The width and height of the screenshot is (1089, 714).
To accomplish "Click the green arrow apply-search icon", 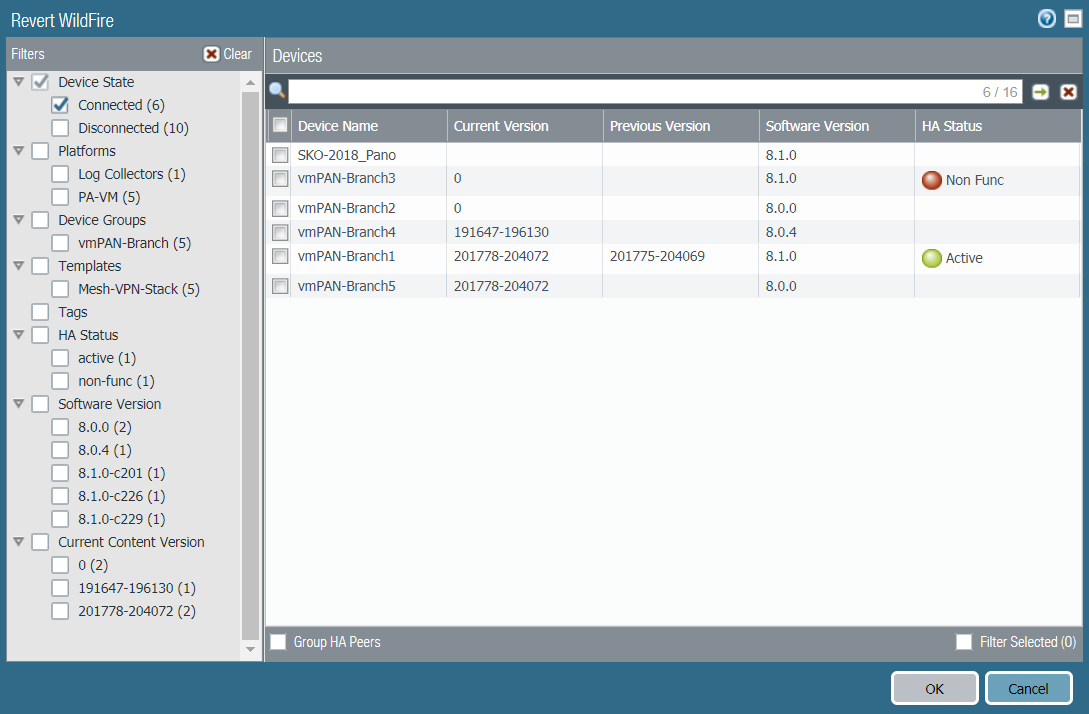I will tap(1041, 92).
